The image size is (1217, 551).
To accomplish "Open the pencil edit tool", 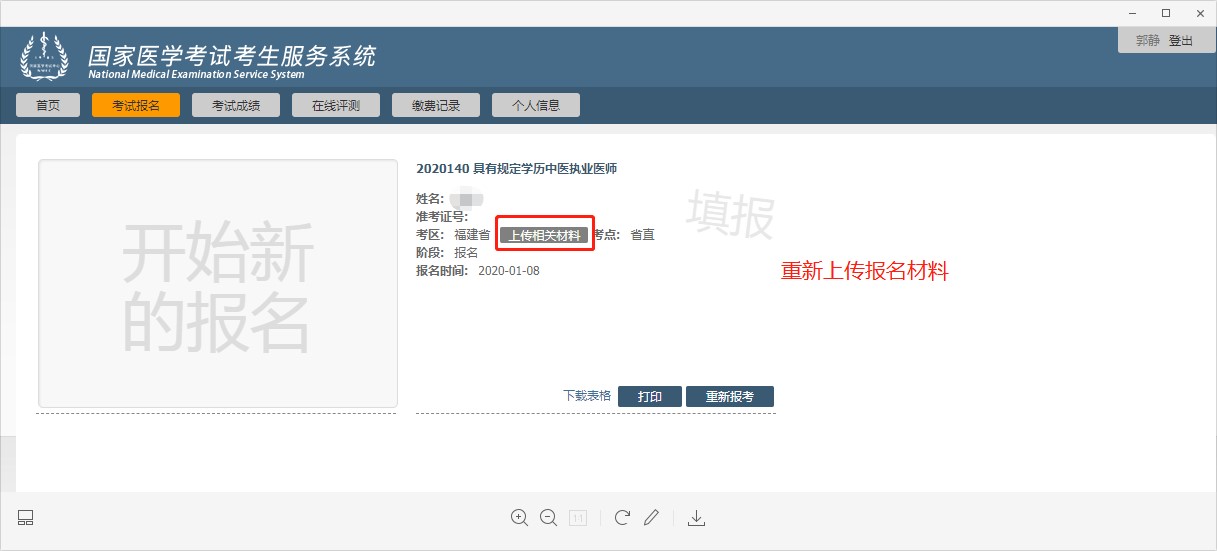I will [x=651, y=517].
